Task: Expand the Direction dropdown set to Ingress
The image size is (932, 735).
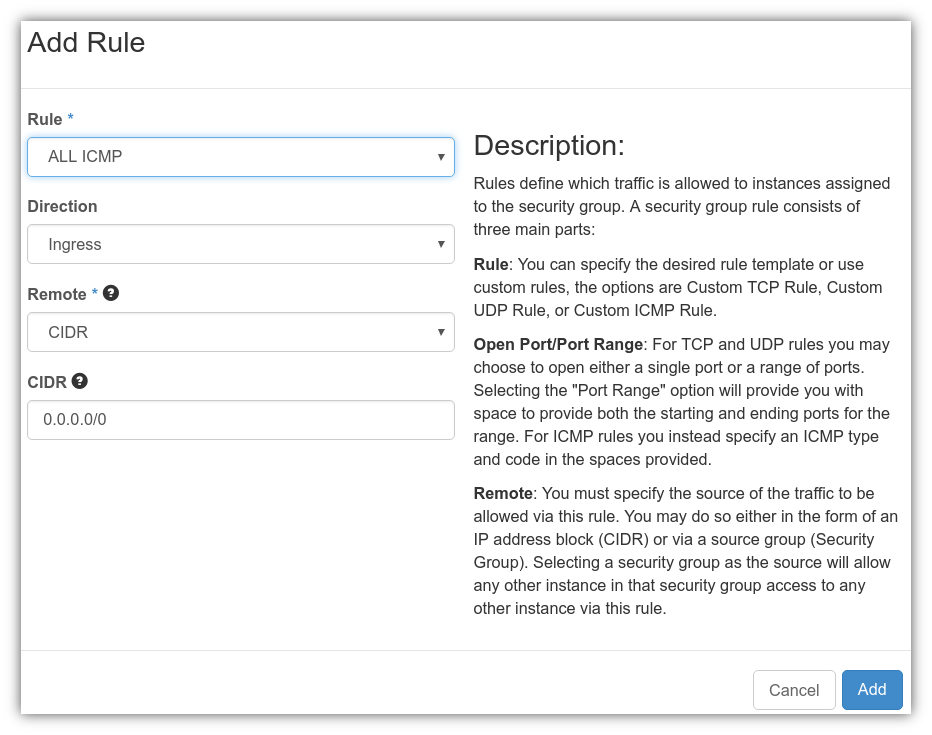Action: coord(240,244)
